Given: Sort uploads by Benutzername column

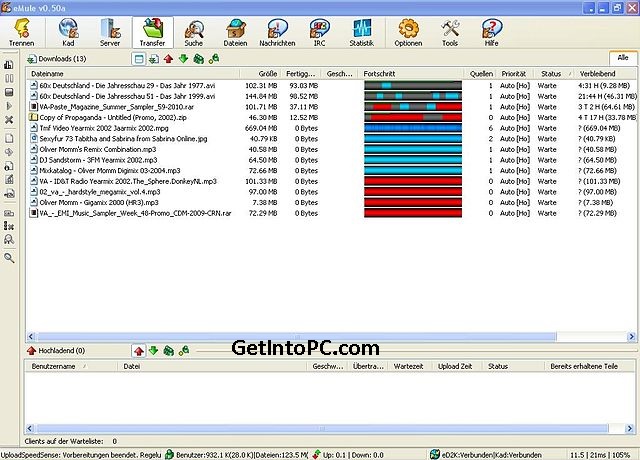Looking at the screenshot, I should click(x=71, y=367).
